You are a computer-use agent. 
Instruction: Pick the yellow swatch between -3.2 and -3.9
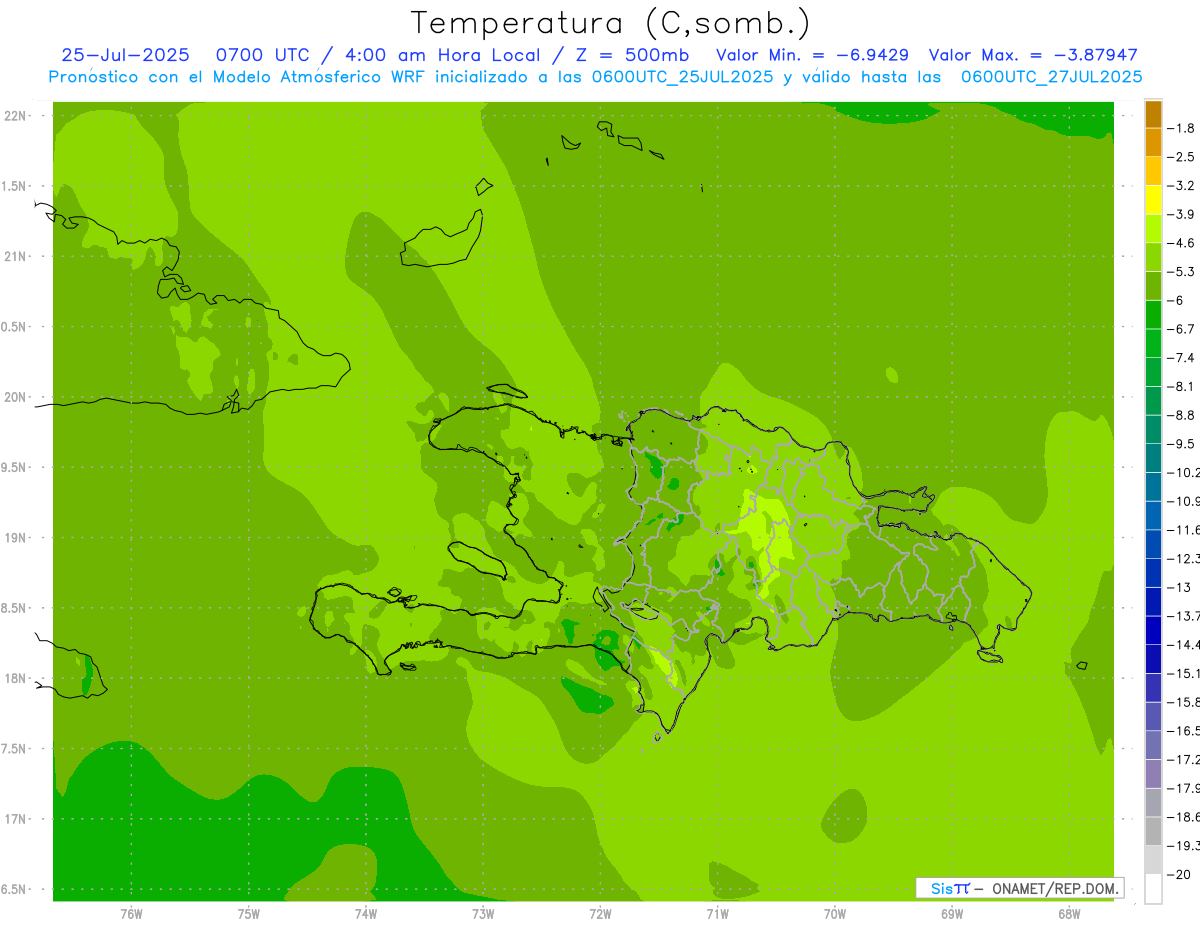(1153, 200)
